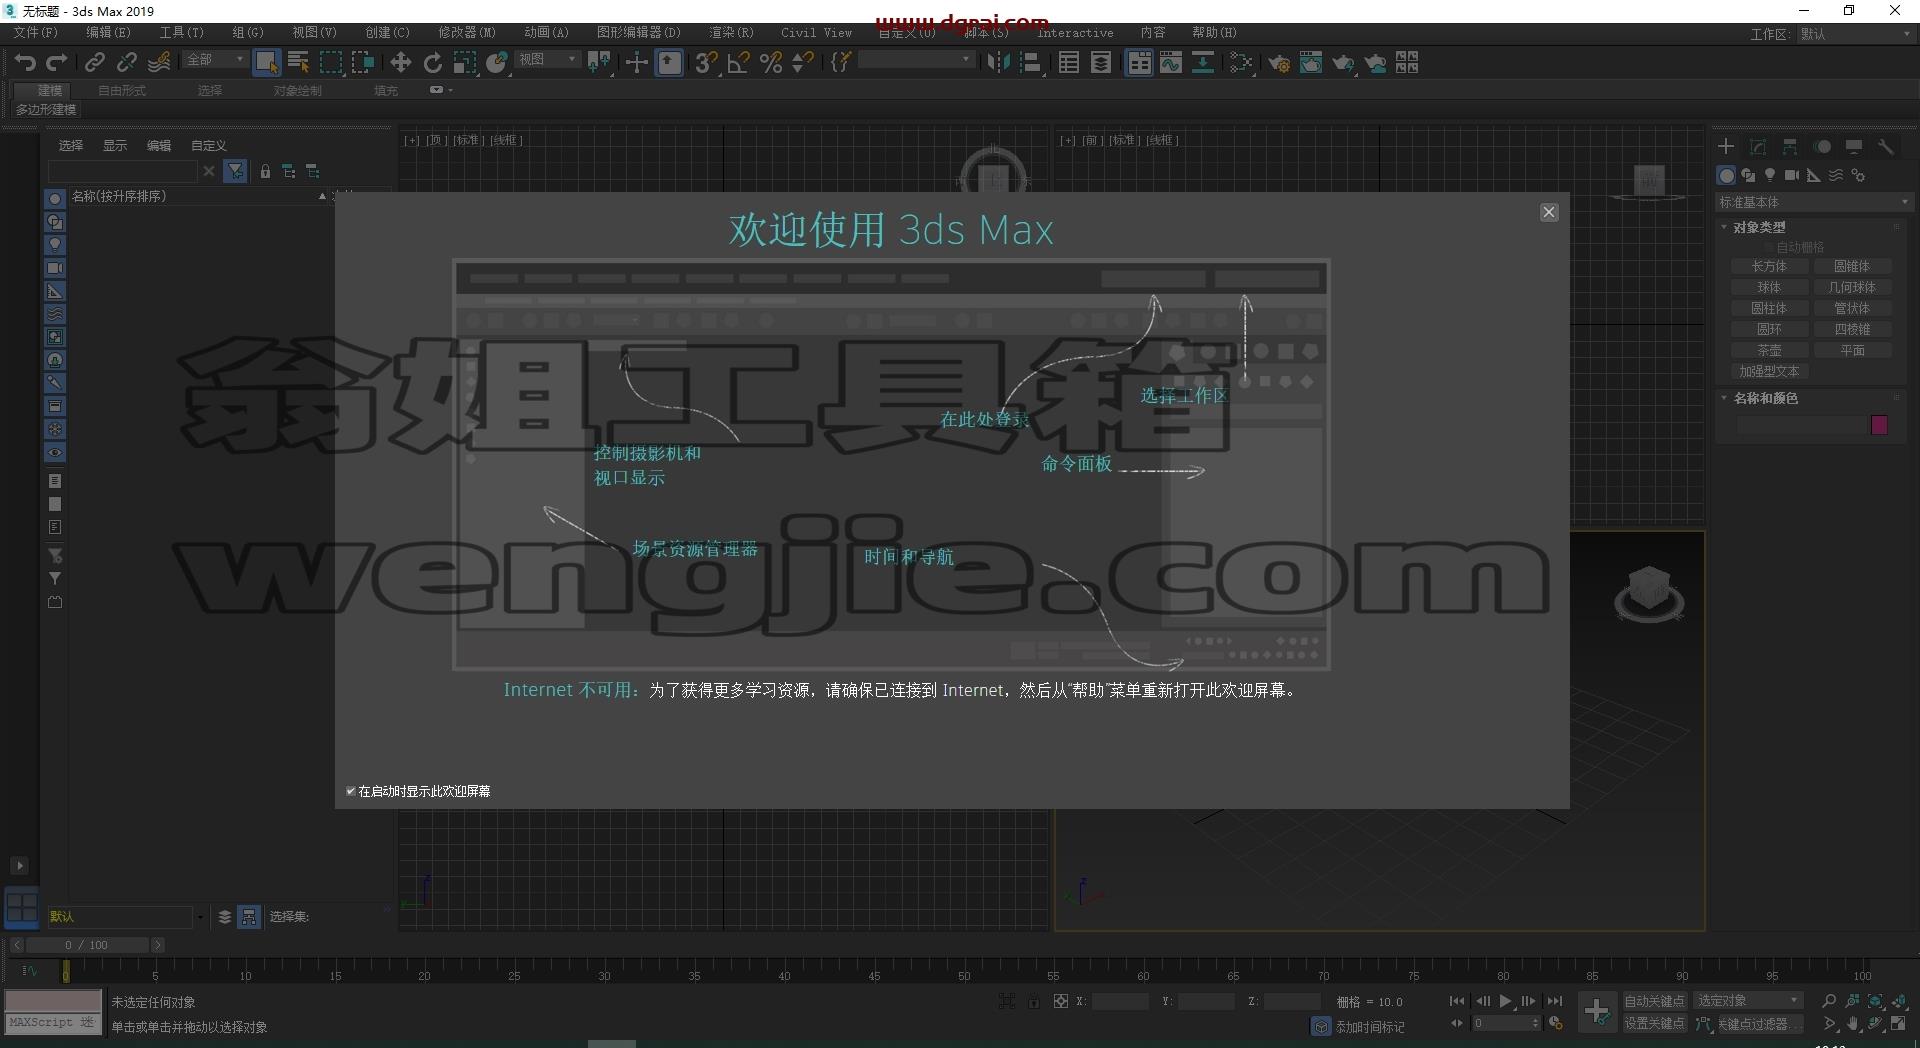Click the time slider 0 / 100 handle

[x=86, y=945]
